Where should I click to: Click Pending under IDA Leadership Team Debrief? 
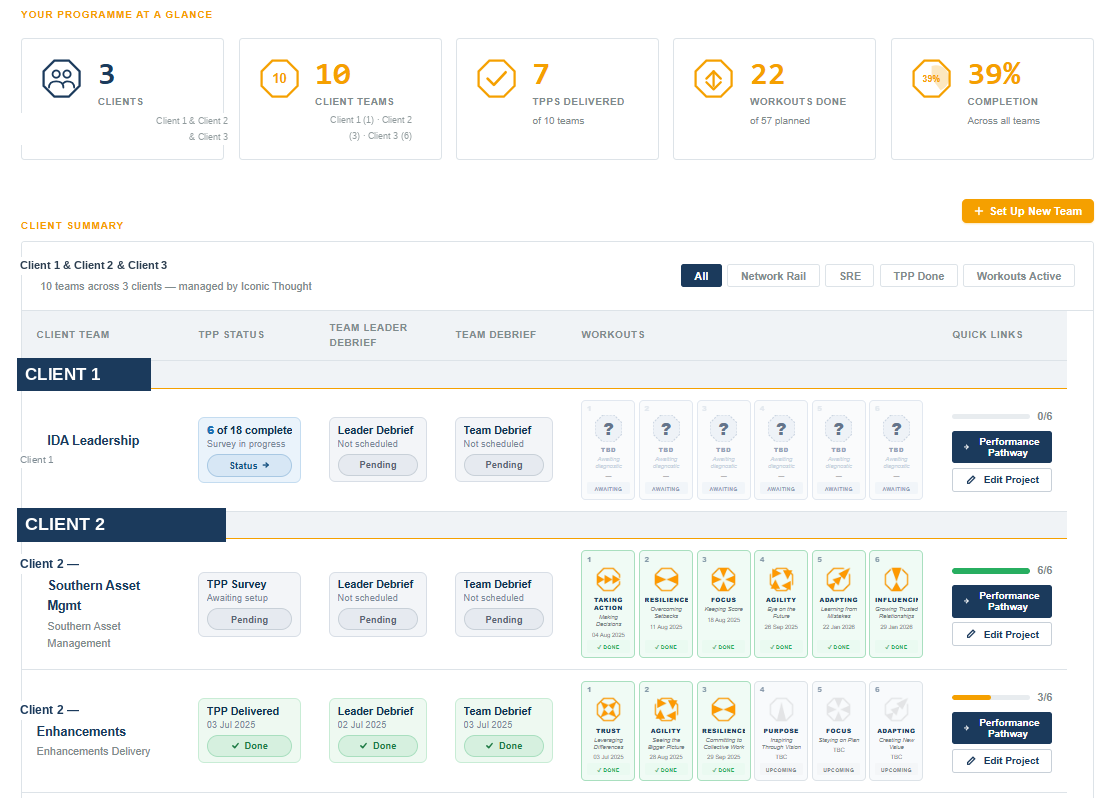pos(504,465)
